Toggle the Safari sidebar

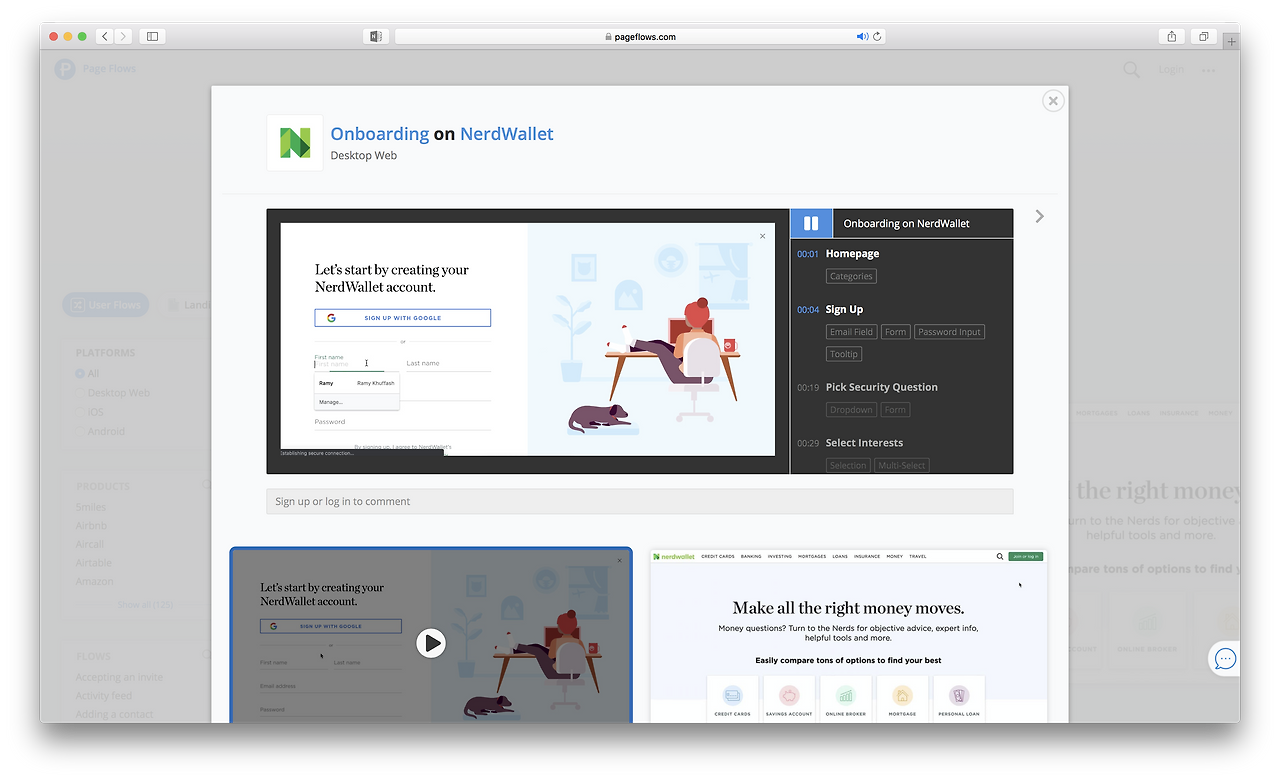point(152,36)
